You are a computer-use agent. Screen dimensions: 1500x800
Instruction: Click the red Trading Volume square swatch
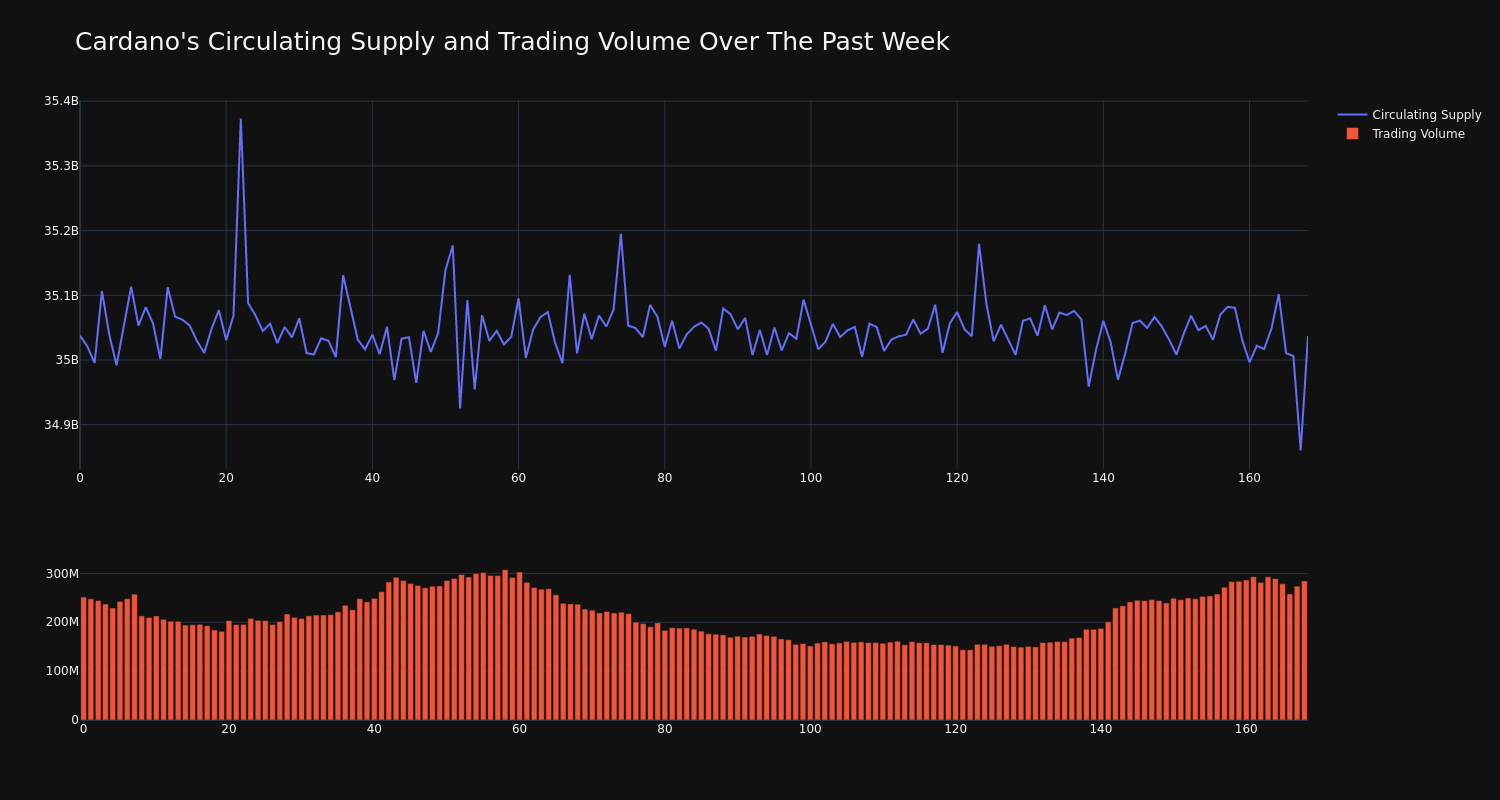tap(1352, 134)
